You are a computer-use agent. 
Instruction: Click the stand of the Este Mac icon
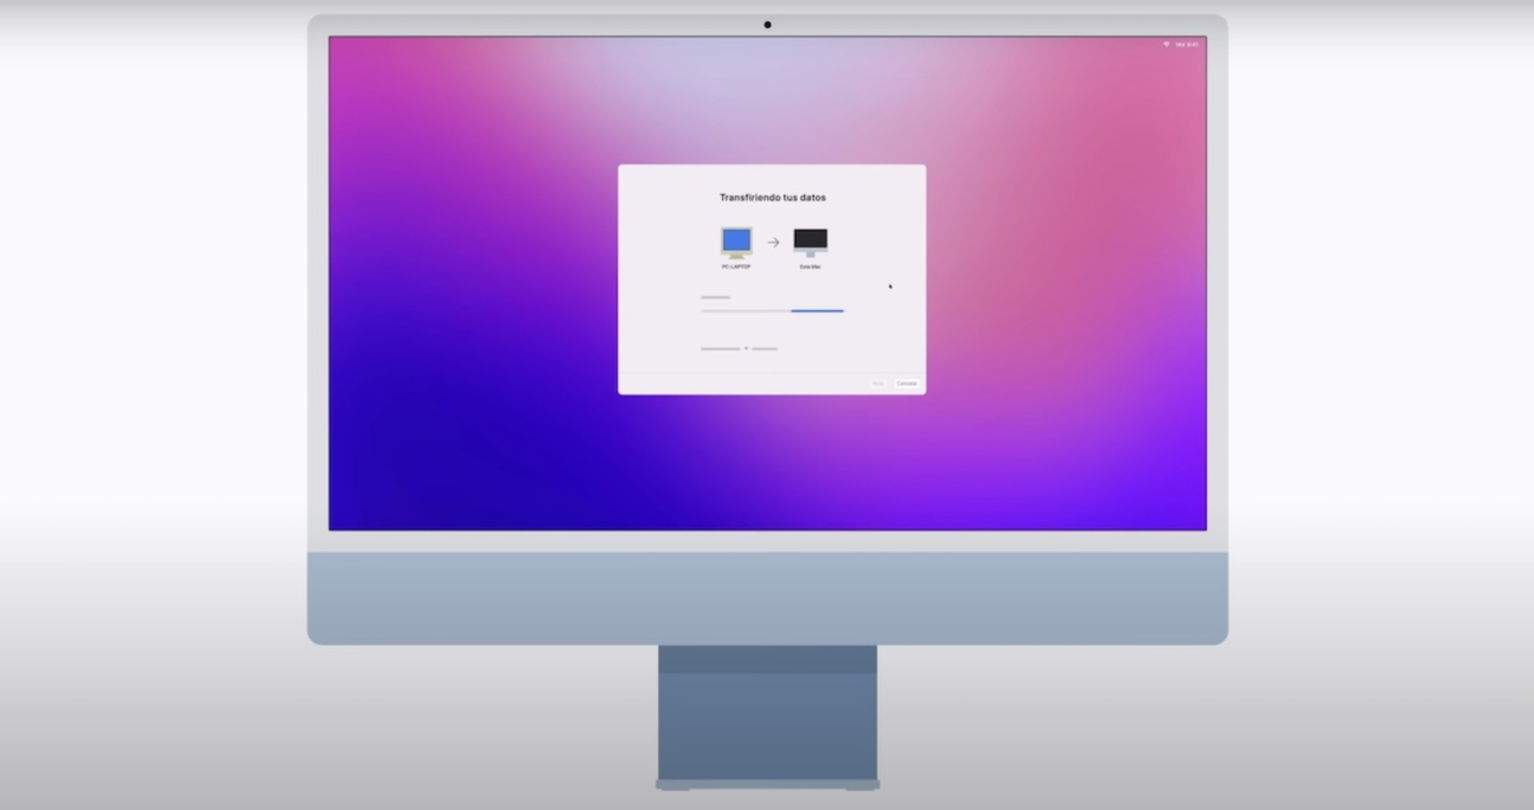[810, 254]
